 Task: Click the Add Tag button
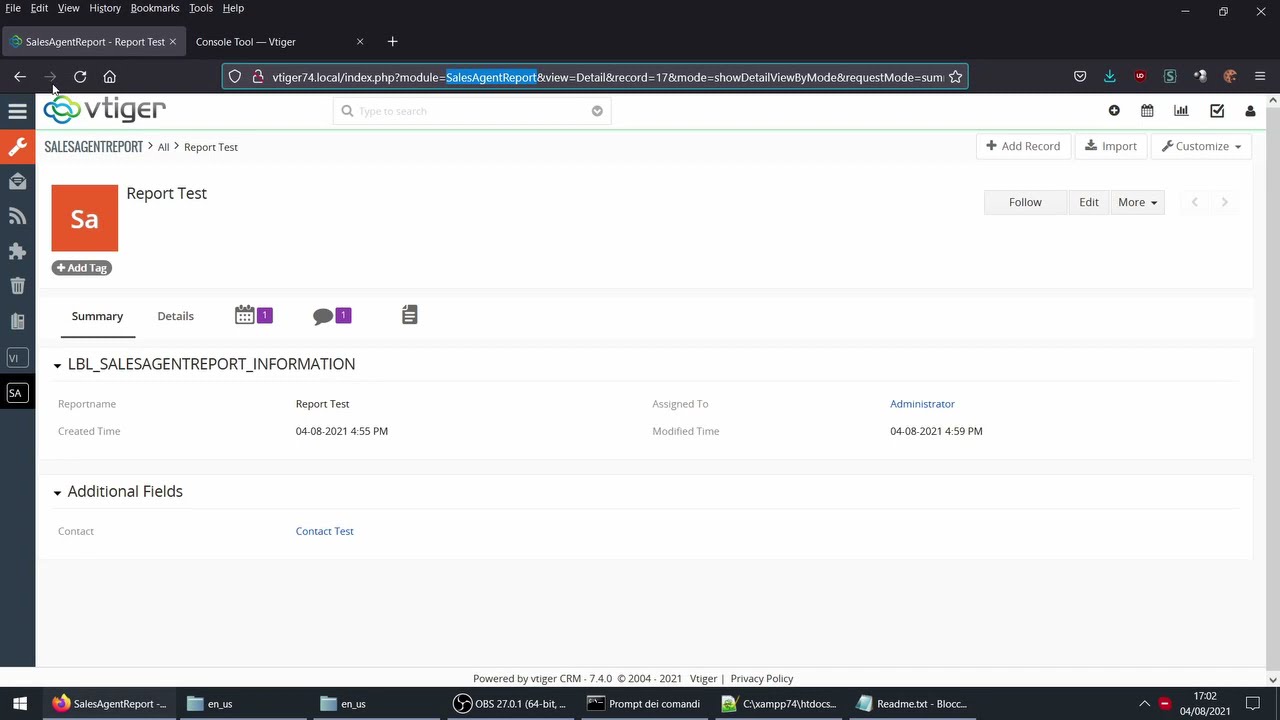click(x=81, y=268)
